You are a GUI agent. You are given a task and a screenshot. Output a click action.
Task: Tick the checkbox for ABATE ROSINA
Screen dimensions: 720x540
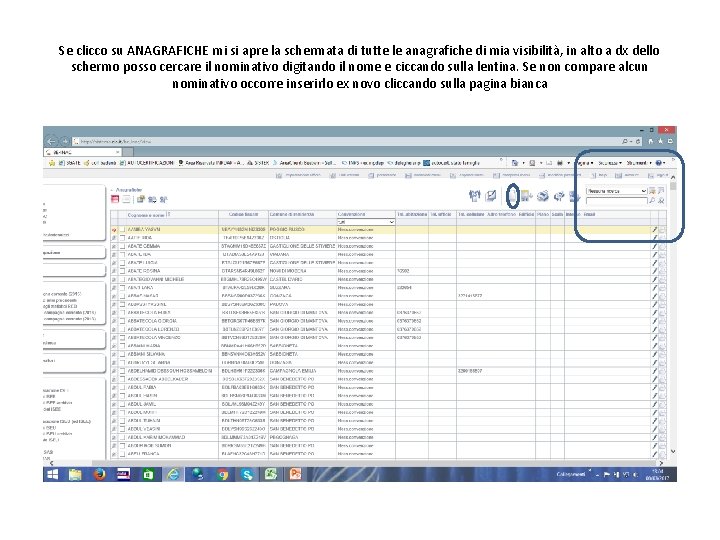[122, 271]
